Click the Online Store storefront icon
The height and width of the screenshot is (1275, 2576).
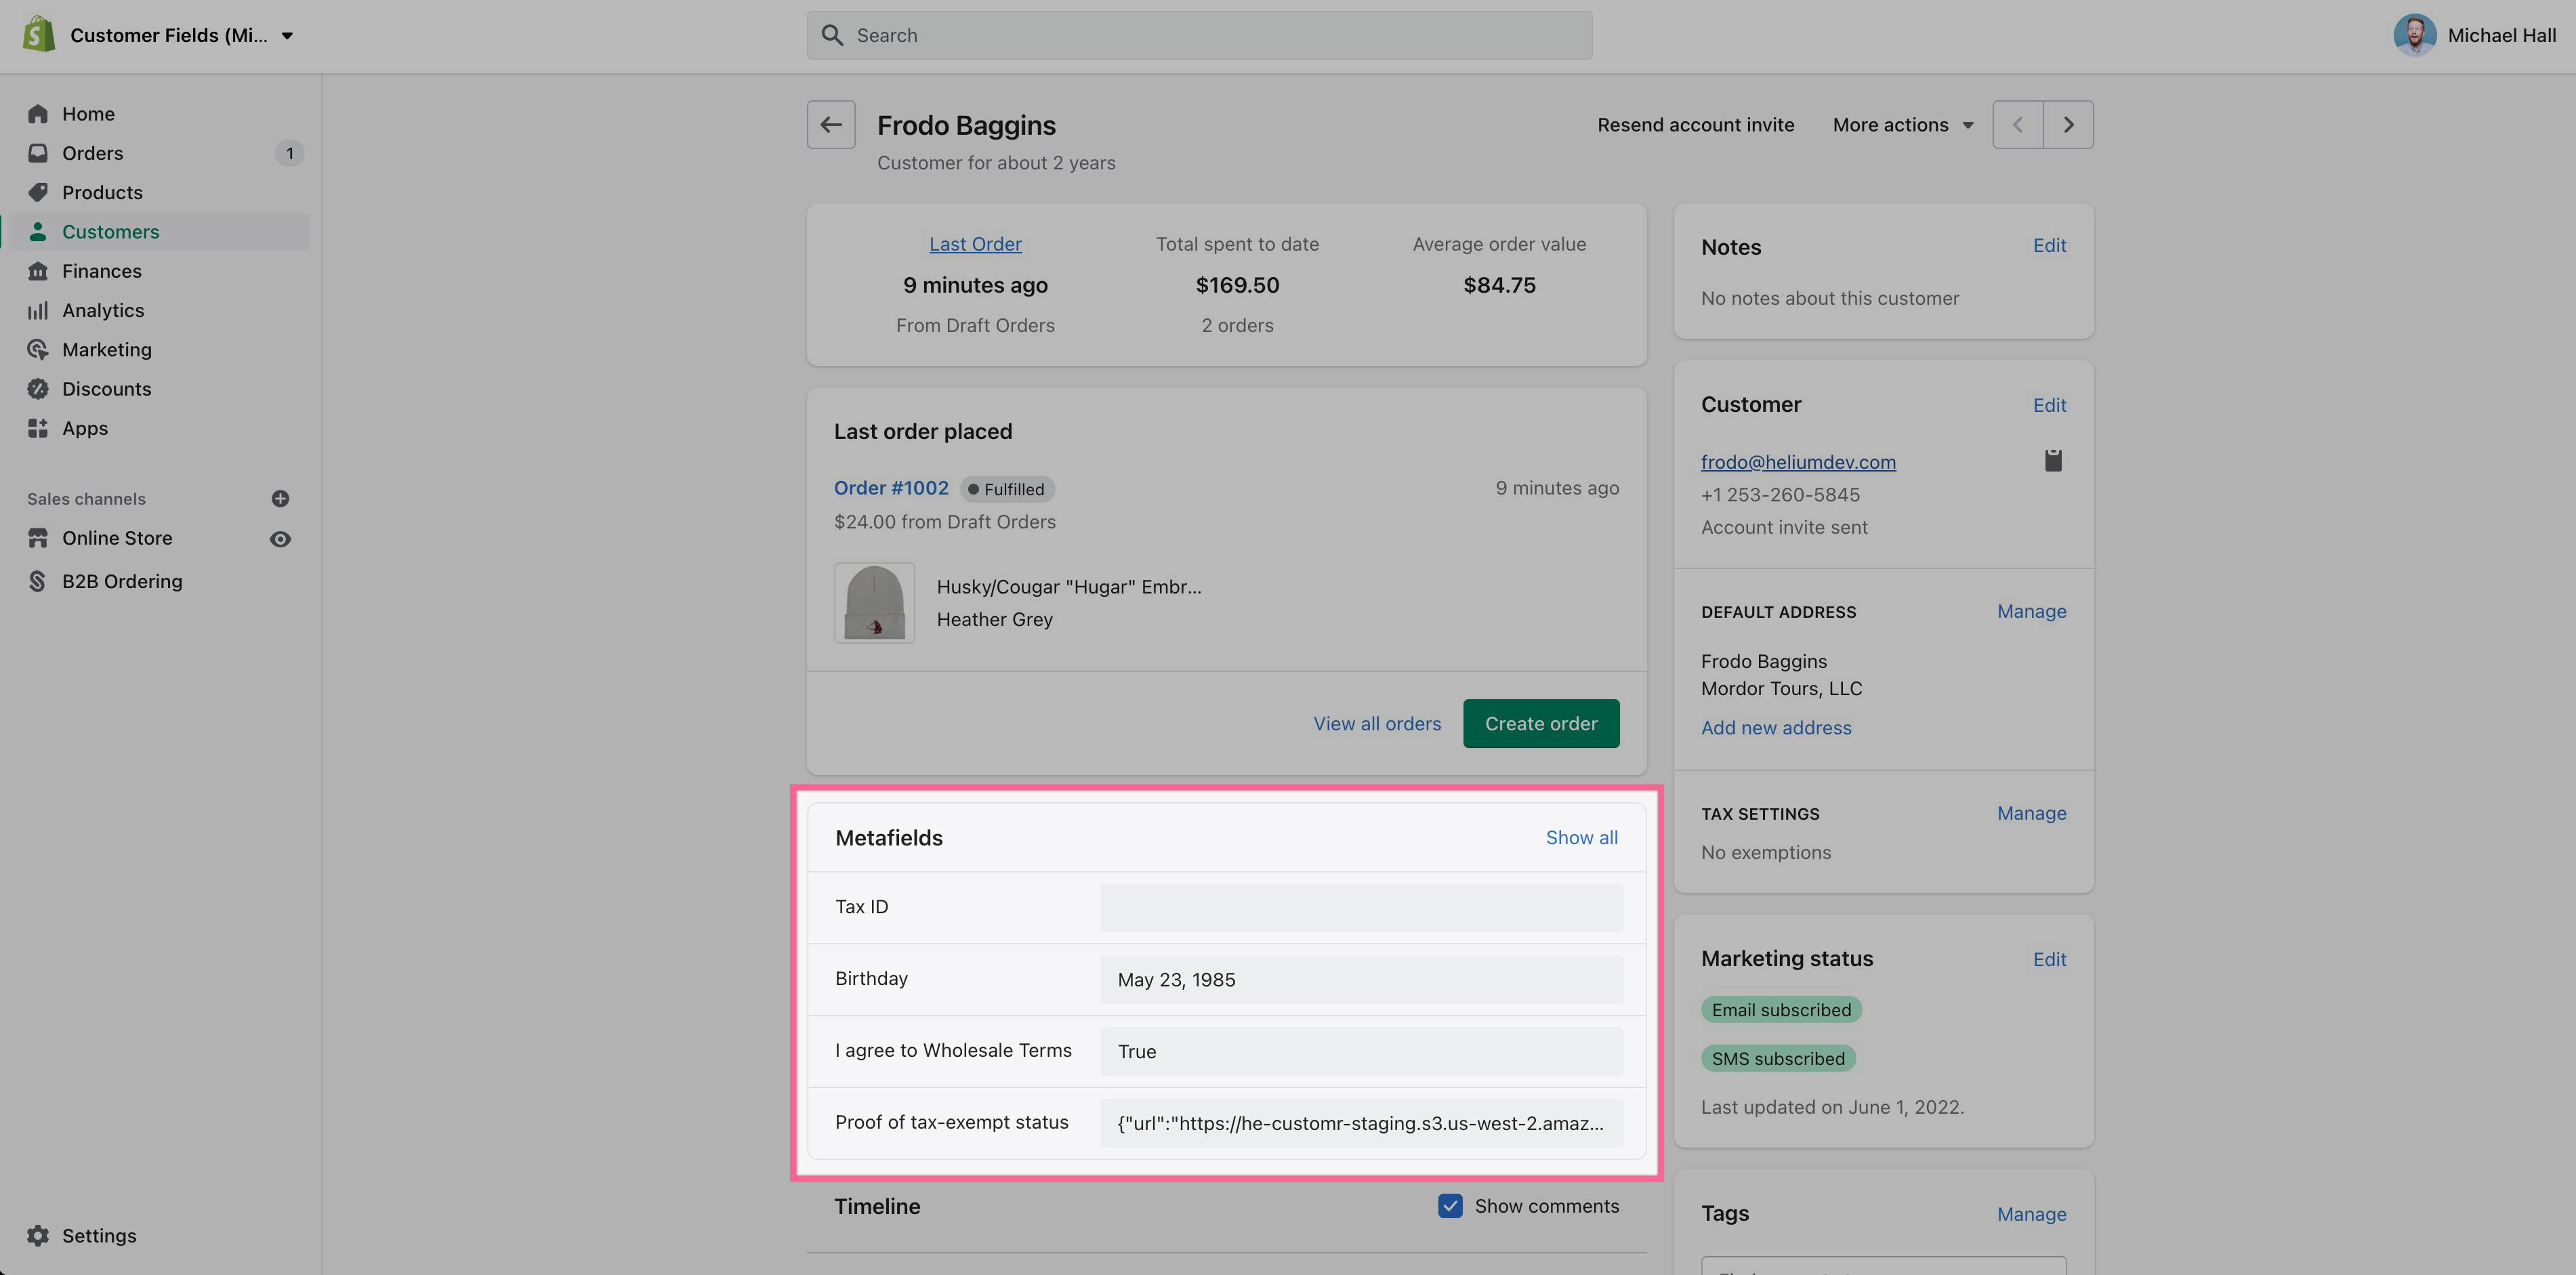[x=38, y=538]
